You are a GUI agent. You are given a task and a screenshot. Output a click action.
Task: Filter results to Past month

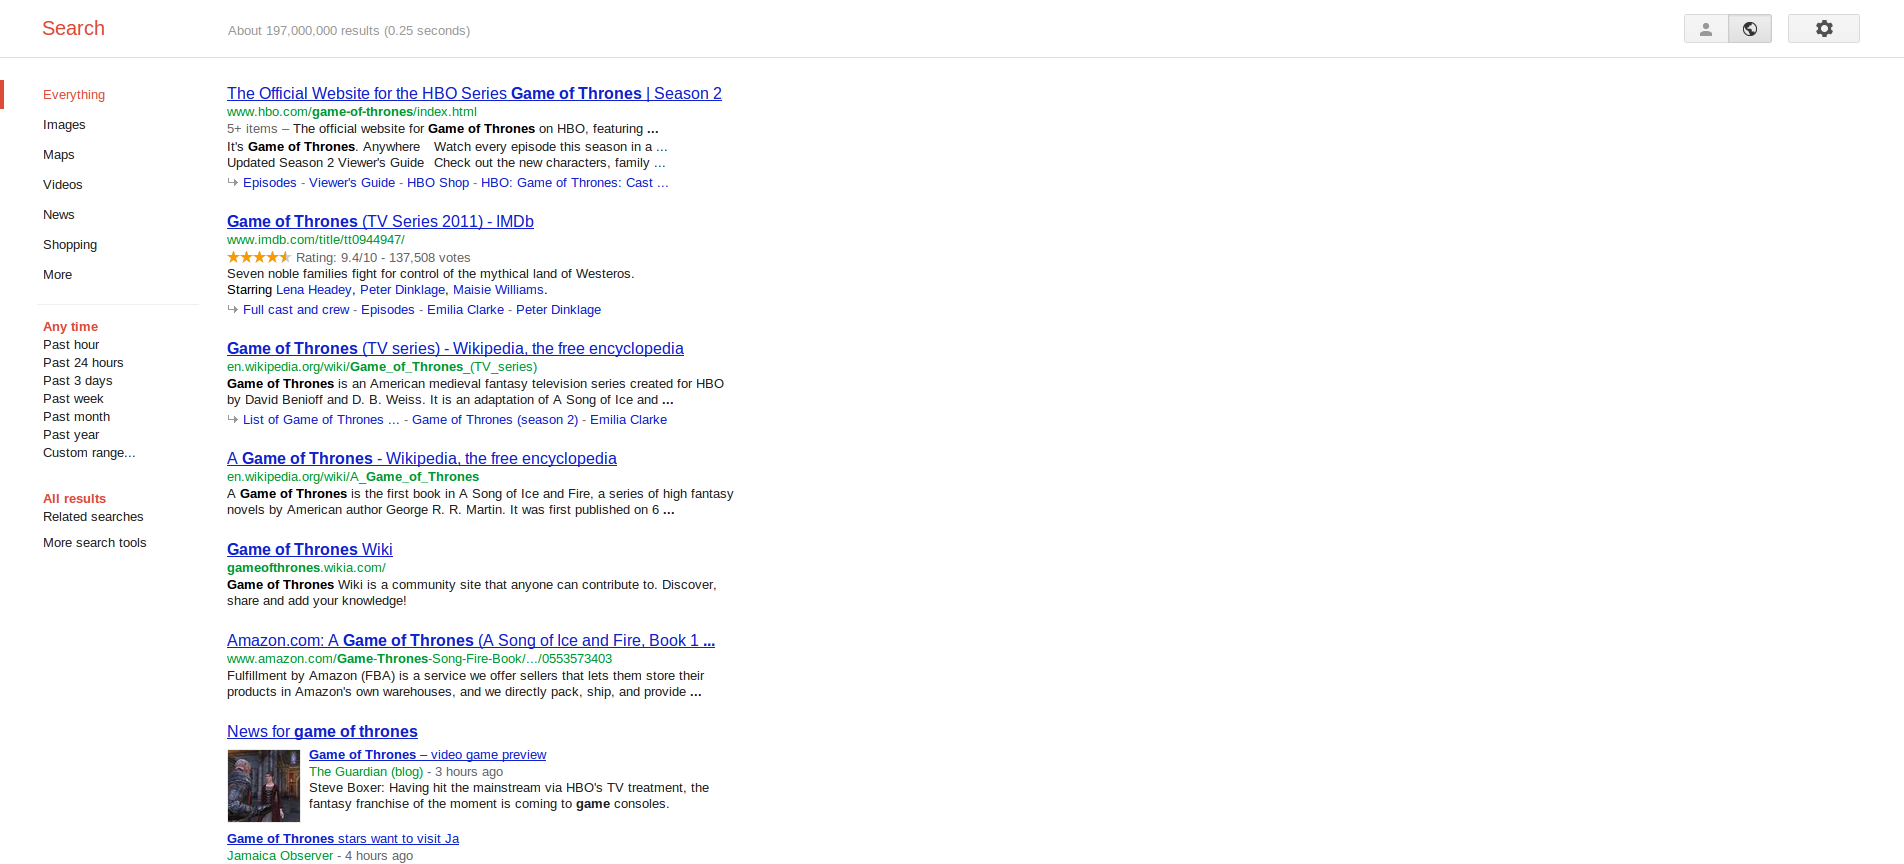77,417
